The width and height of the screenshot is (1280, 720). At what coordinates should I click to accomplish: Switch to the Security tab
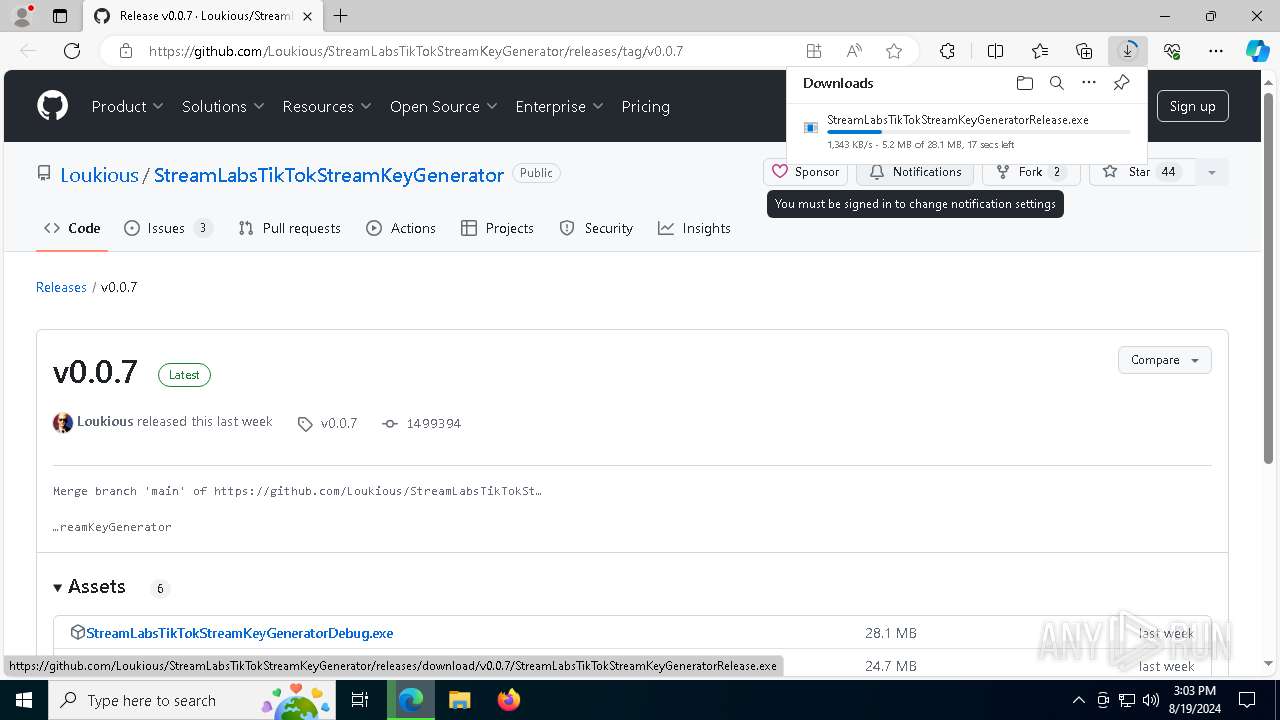(x=596, y=228)
